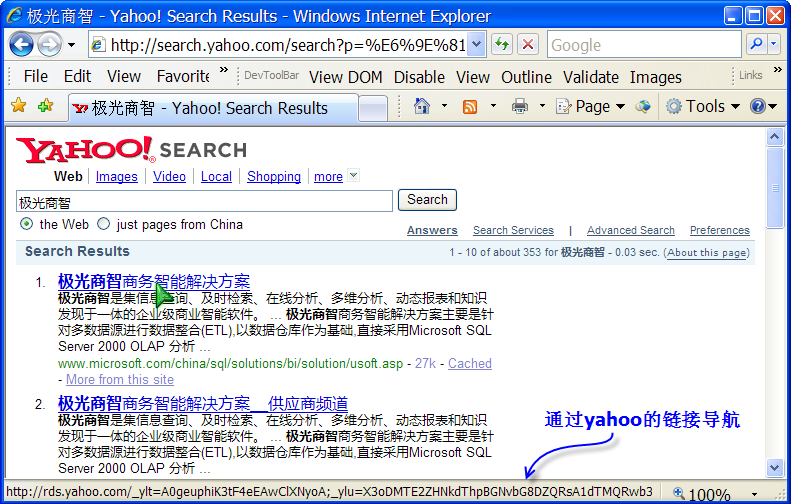Click the Yahoo! Search logo
The image size is (791, 504).
pos(131,150)
